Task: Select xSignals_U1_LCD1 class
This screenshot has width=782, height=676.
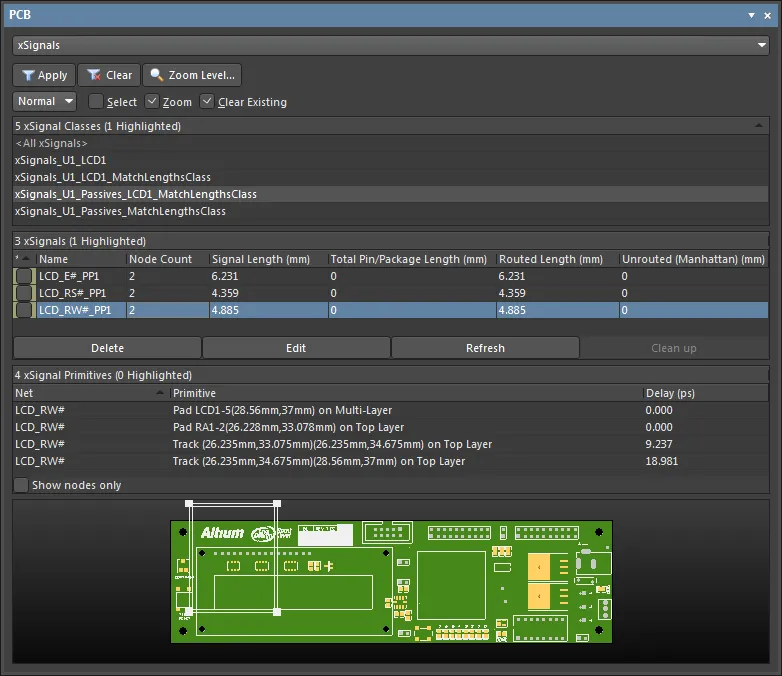Action: click(x=61, y=160)
